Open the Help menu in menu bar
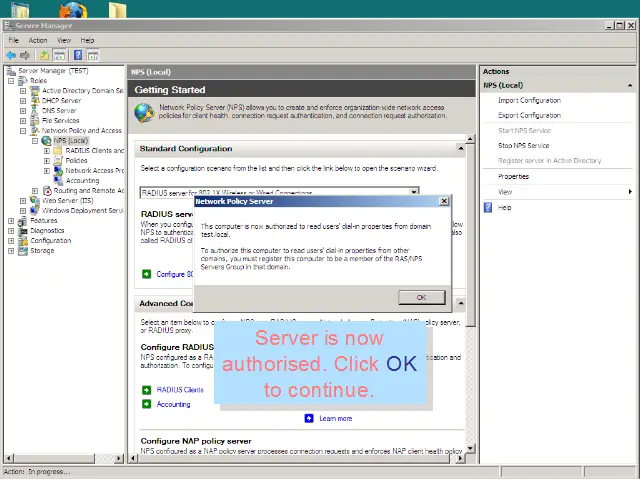 87,40
